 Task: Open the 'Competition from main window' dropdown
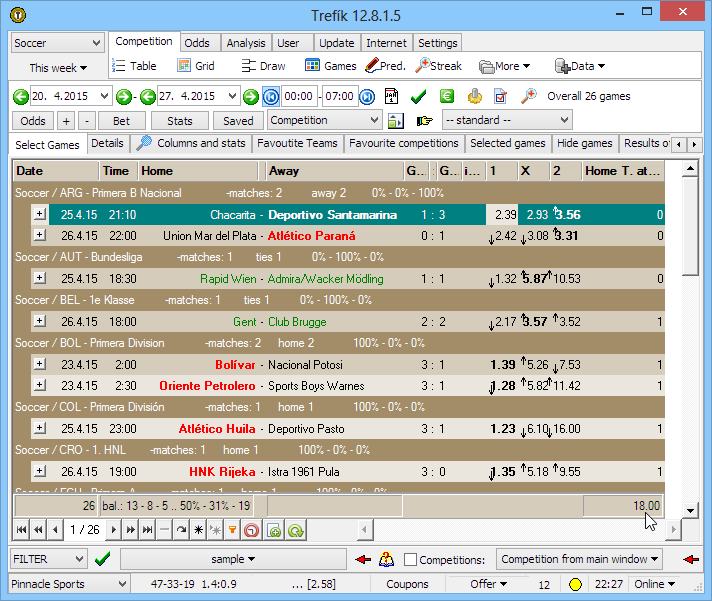(581, 559)
